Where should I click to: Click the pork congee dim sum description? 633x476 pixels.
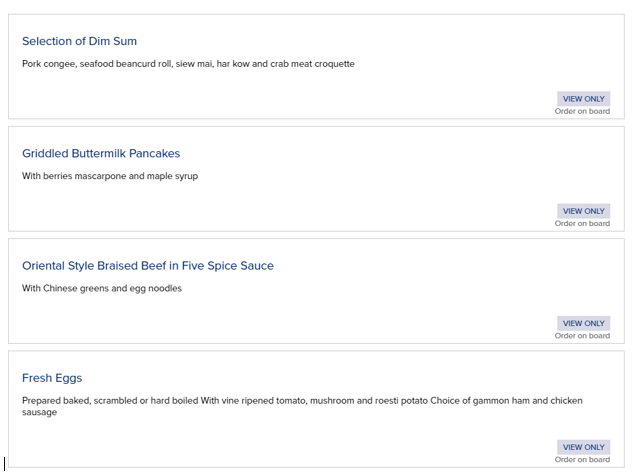coord(188,64)
